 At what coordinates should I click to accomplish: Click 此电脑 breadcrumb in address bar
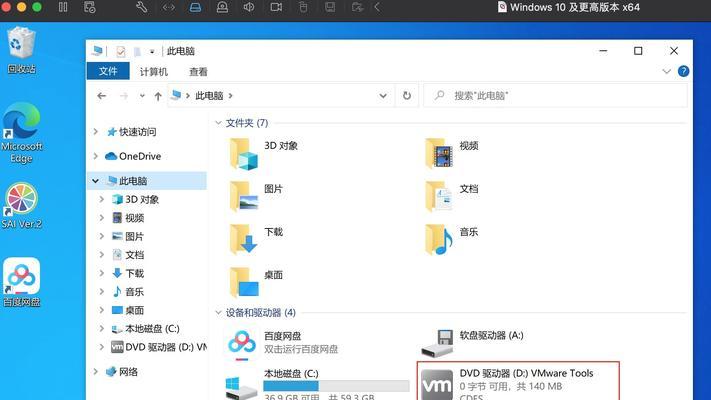(x=209, y=96)
